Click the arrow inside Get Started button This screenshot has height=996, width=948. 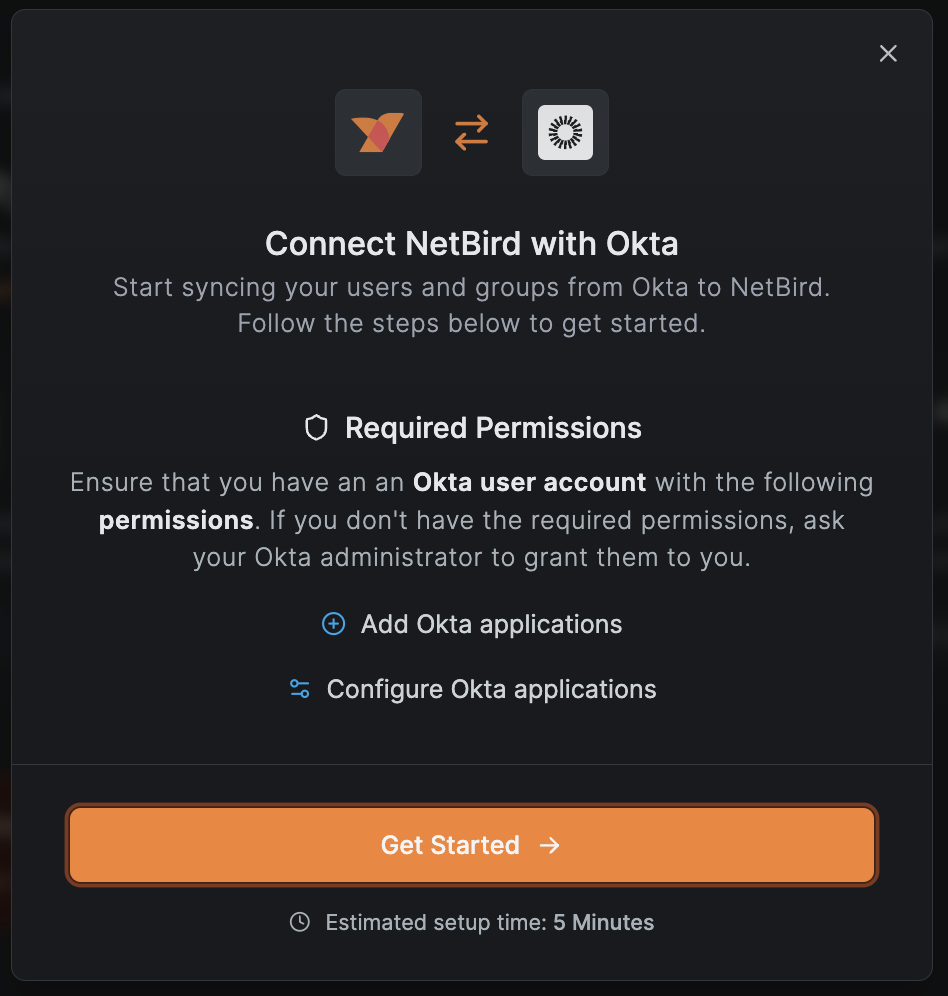point(549,845)
